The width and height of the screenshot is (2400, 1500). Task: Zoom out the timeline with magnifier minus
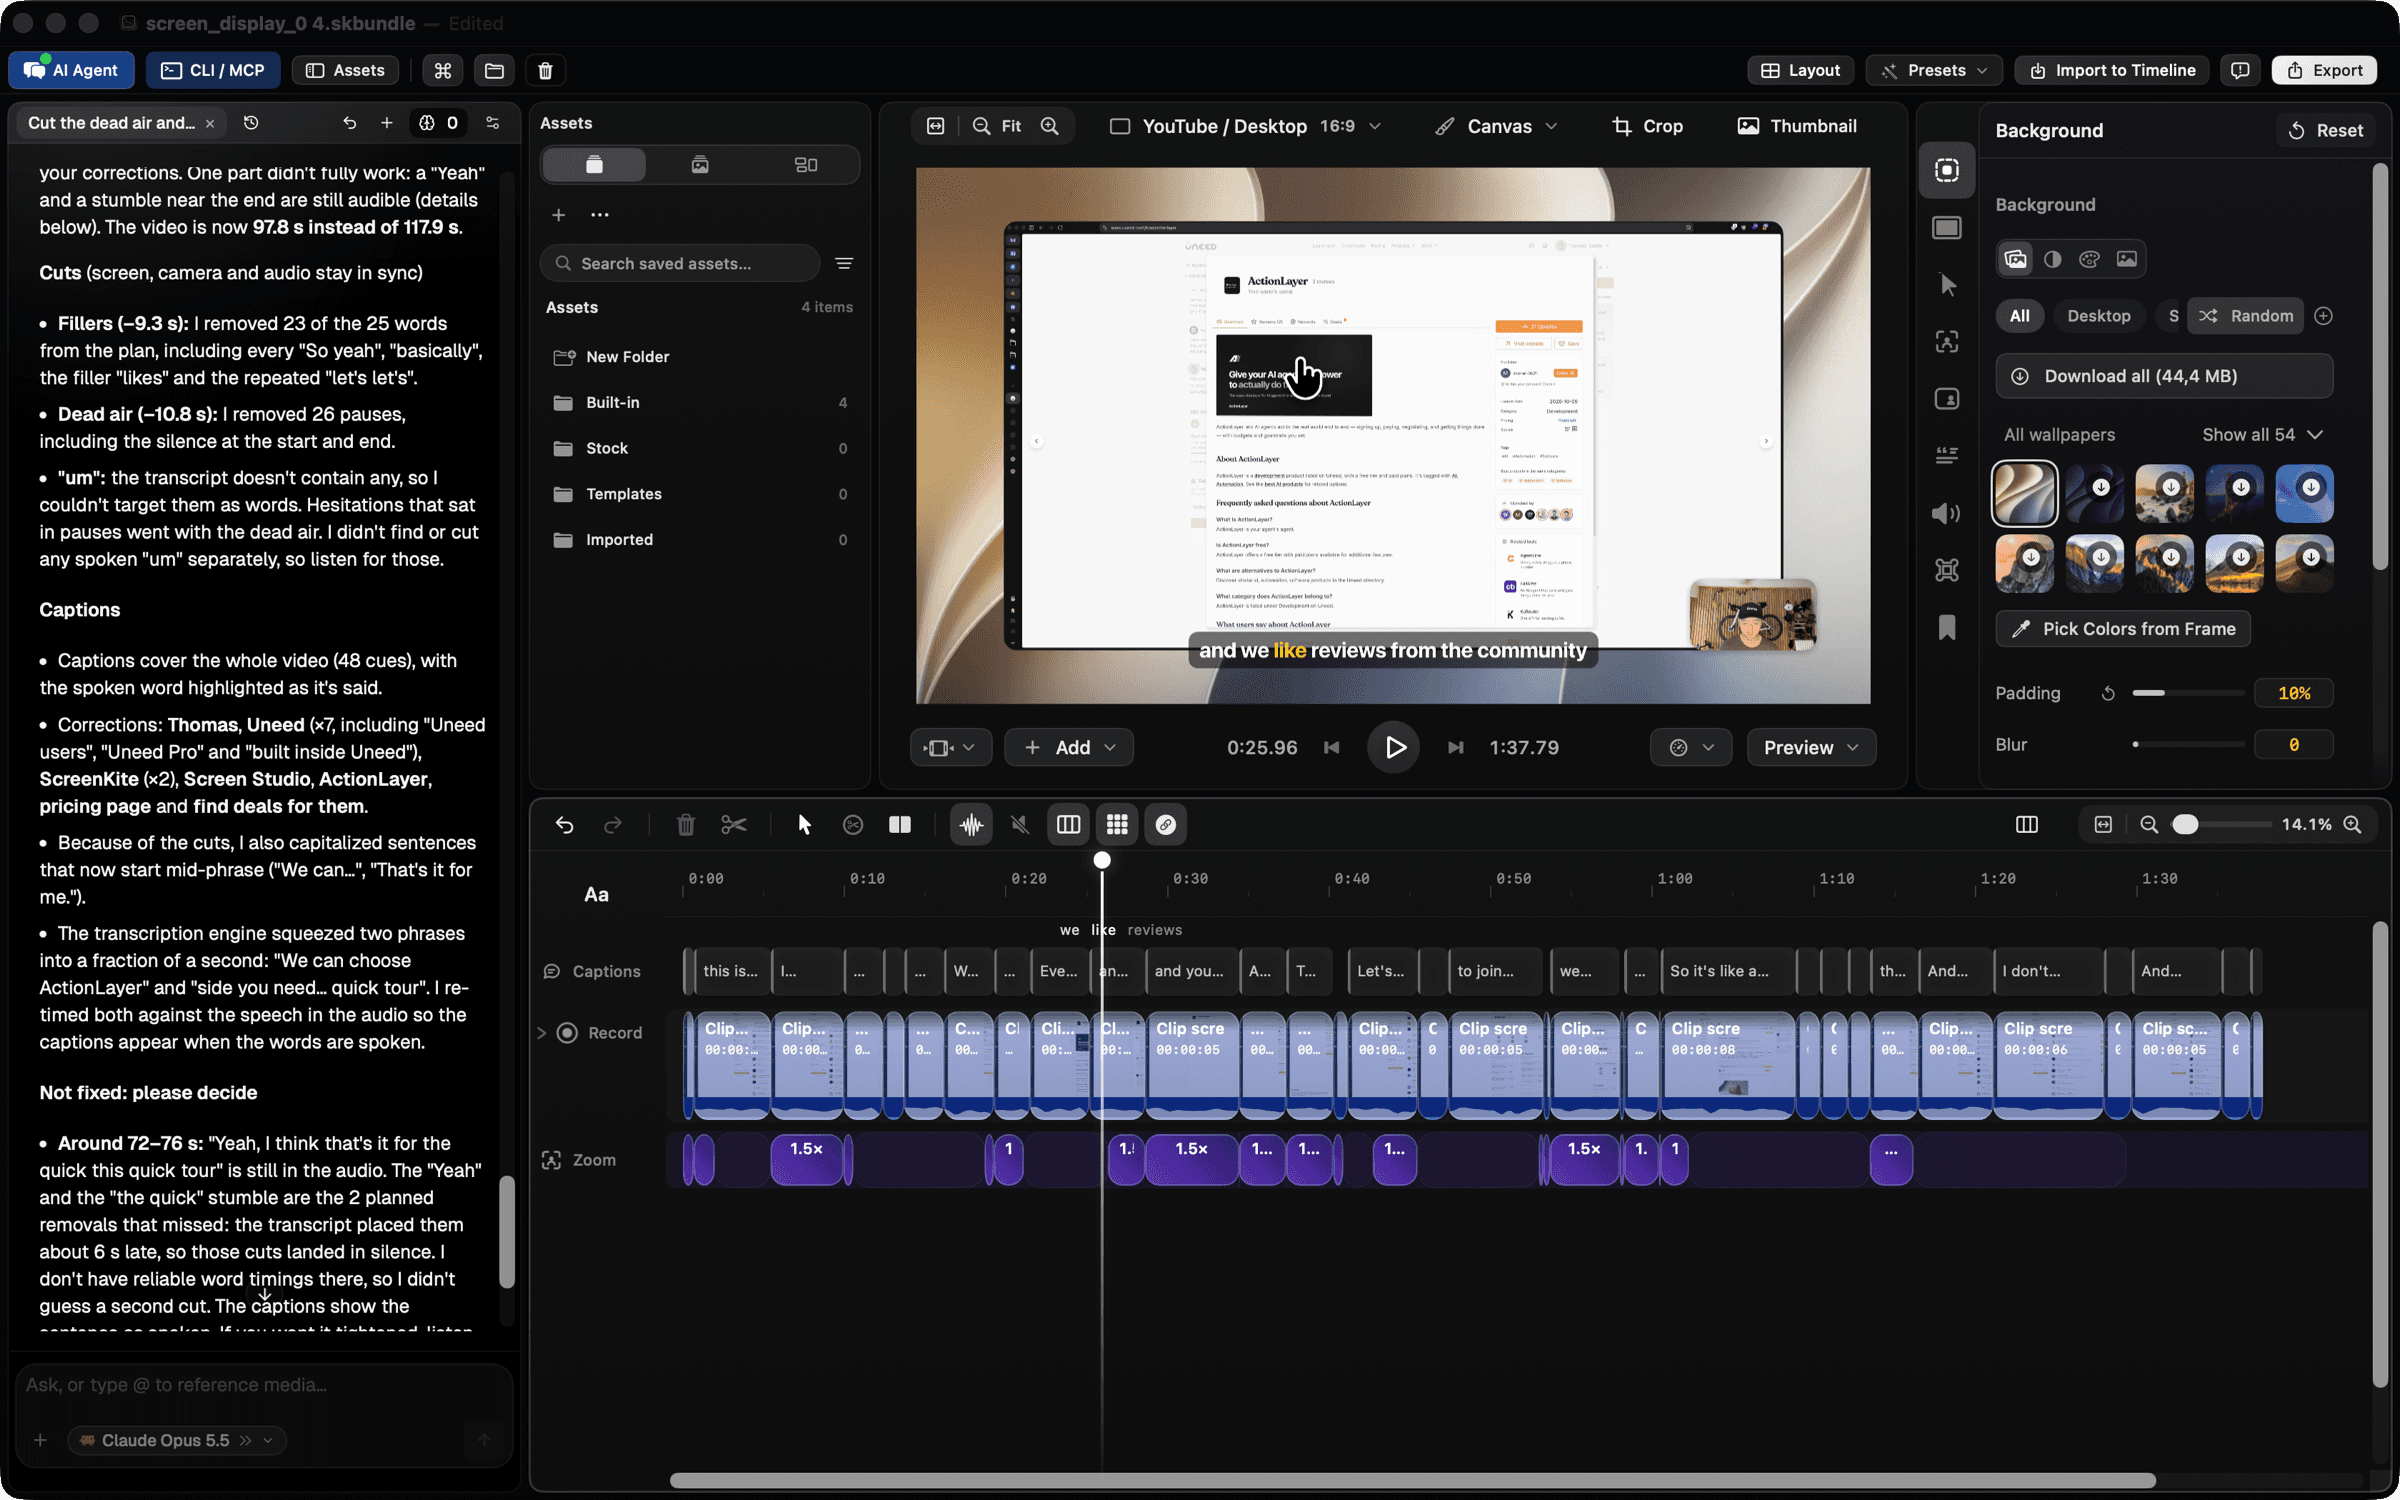(x=2148, y=824)
